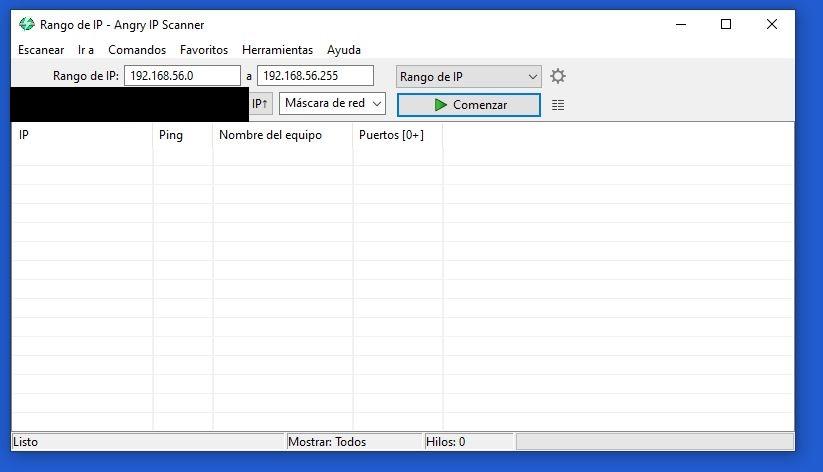Maximize the Angry IP Scanner window
This screenshot has width=823, height=472.
pyautogui.click(x=726, y=24)
